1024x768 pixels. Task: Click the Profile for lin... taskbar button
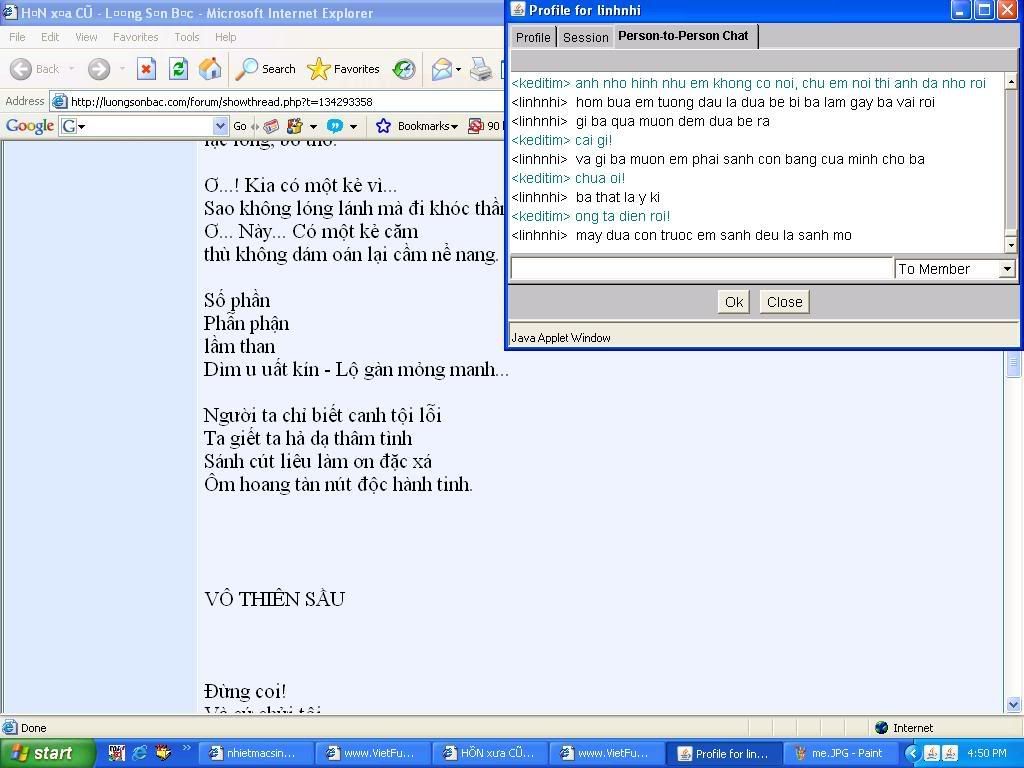pyautogui.click(x=724, y=753)
